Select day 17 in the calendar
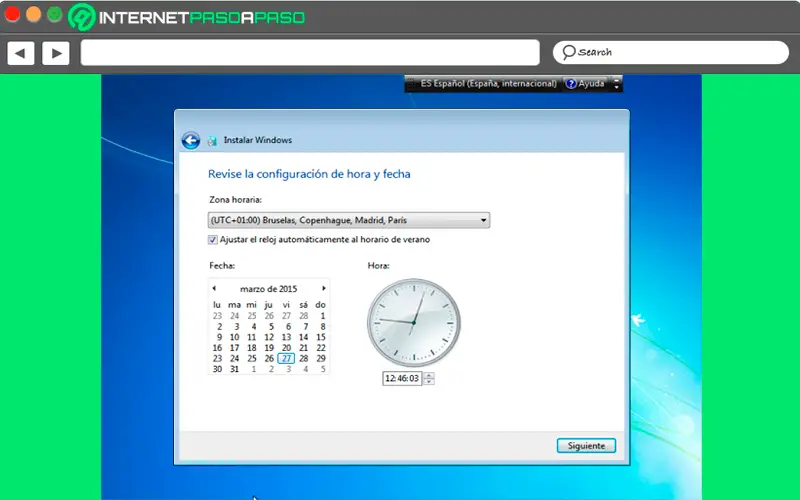 [x=234, y=348]
